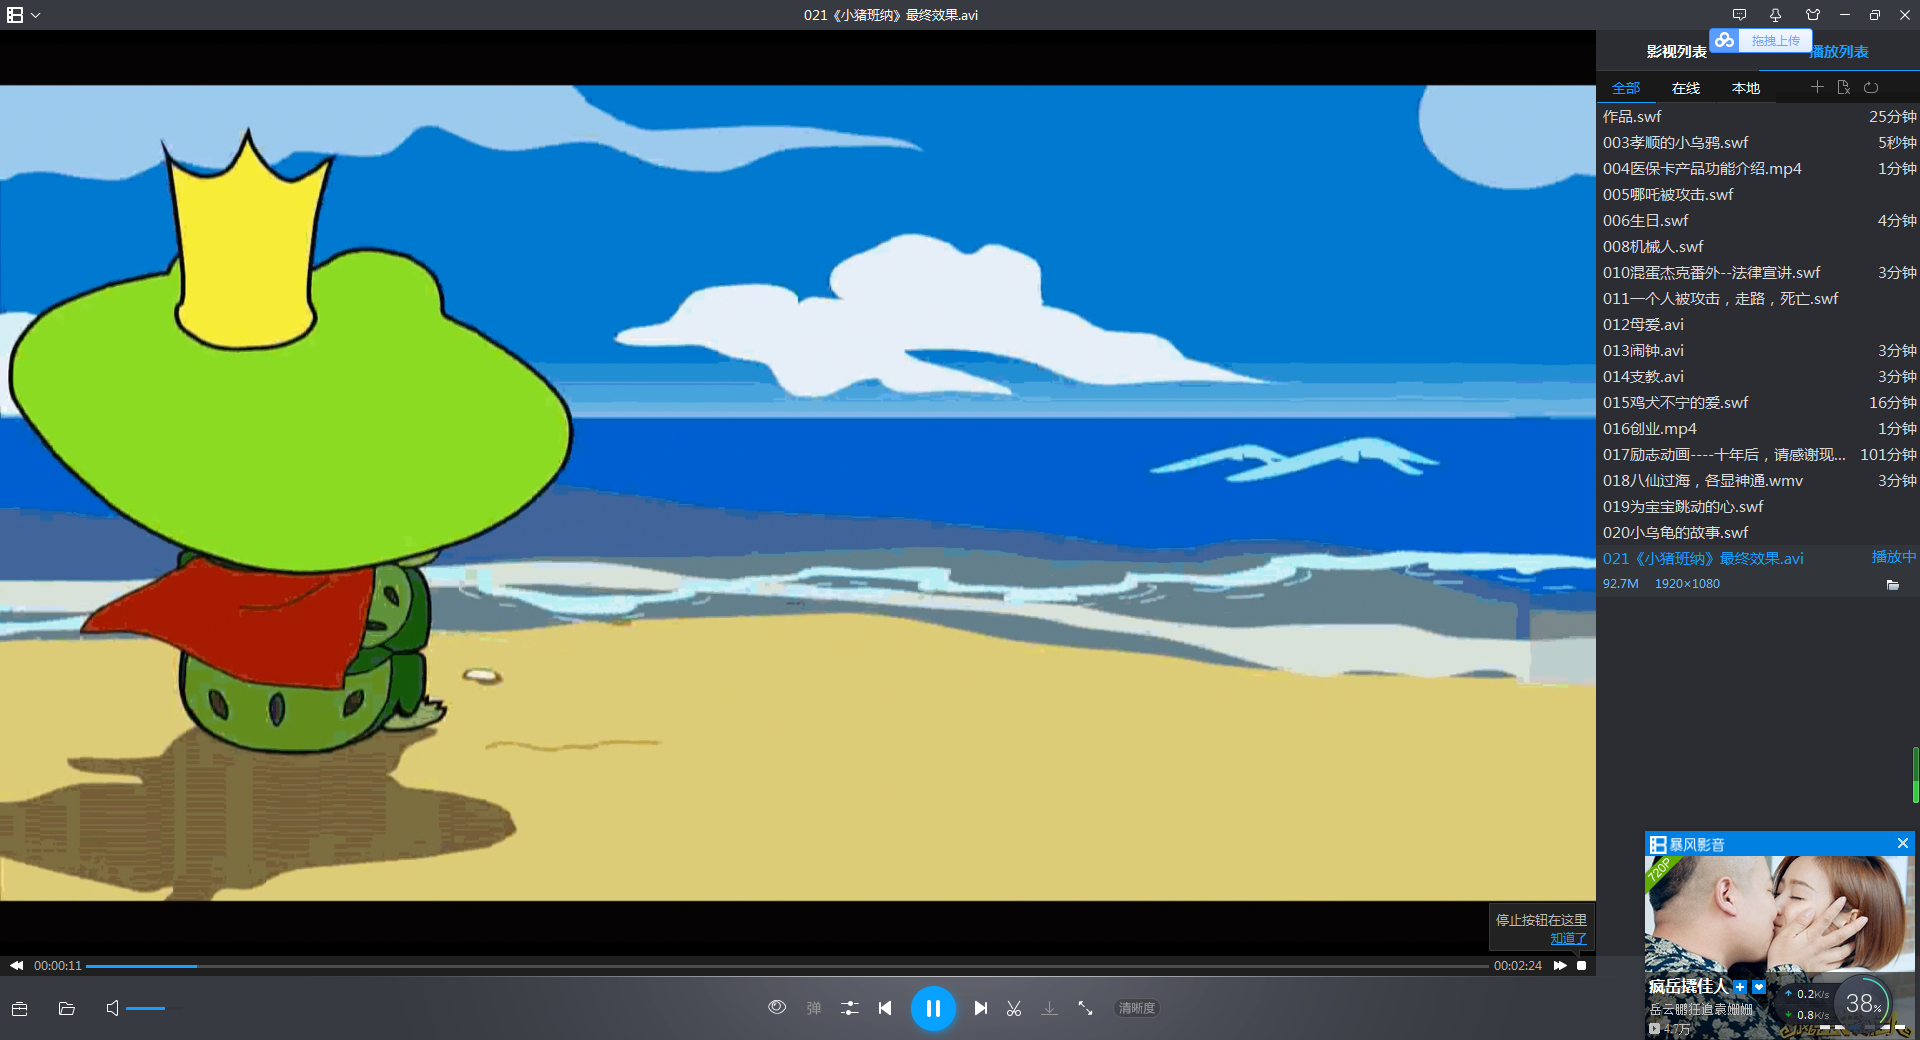Click the download arrow icon
Image resolution: width=1920 pixels, height=1040 pixels.
point(1049,1008)
